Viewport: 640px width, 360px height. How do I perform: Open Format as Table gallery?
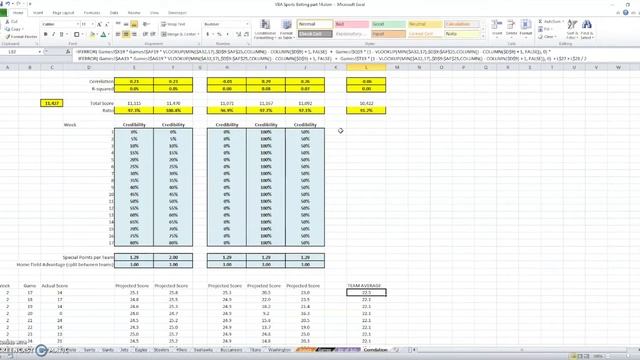[x=287, y=29]
